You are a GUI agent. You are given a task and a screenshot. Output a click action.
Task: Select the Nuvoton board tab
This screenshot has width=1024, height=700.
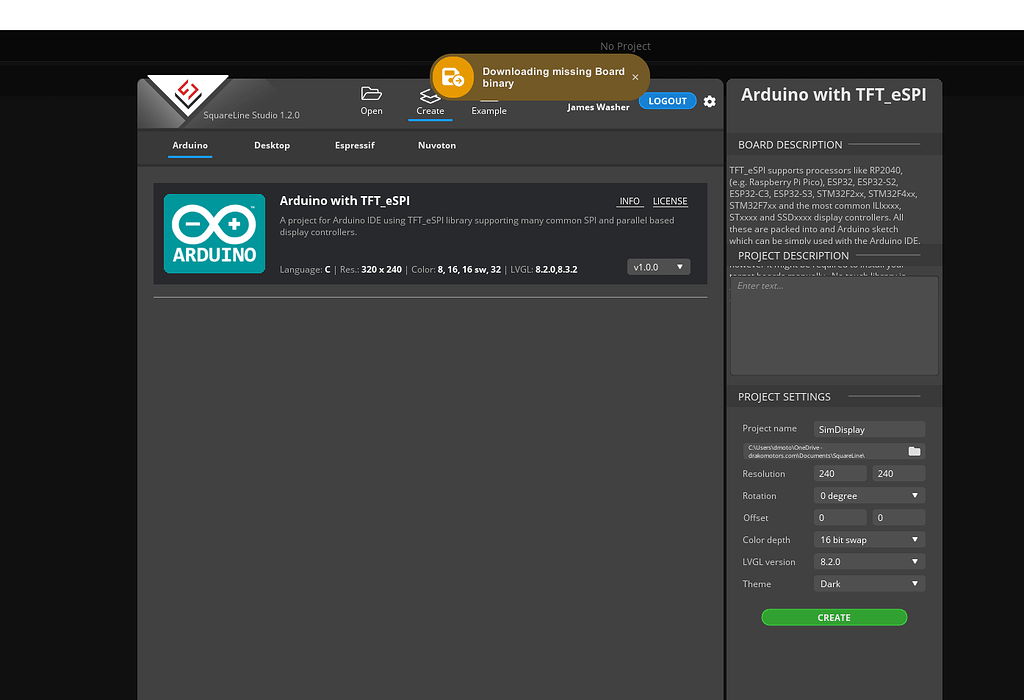pos(436,145)
